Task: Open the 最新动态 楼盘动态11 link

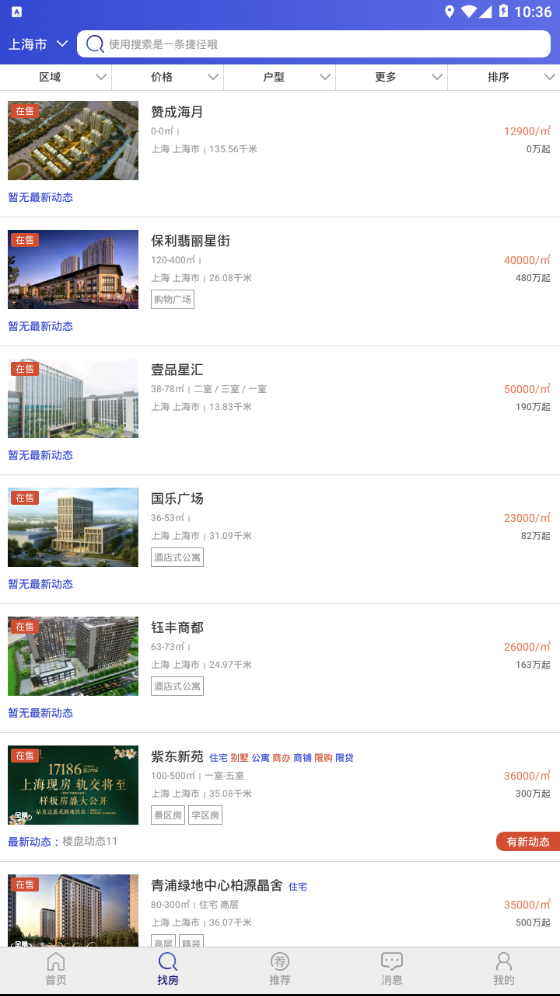Action: click(63, 842)
